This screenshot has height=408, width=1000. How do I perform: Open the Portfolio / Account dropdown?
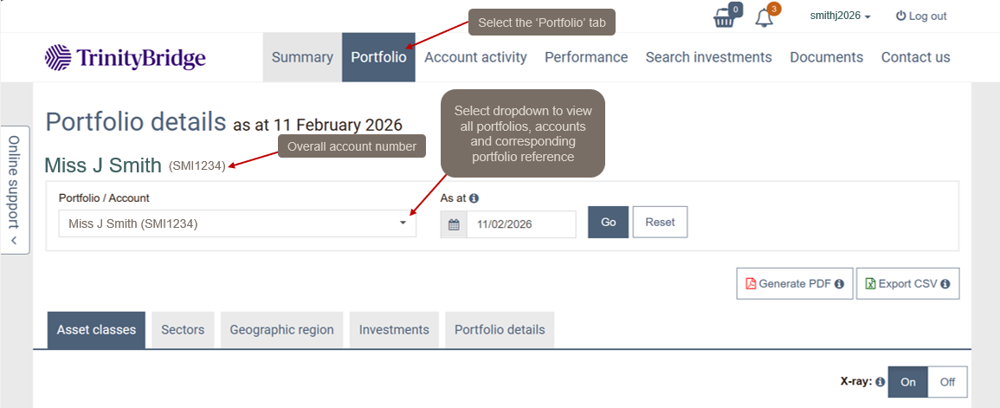[x=237, y=224]
